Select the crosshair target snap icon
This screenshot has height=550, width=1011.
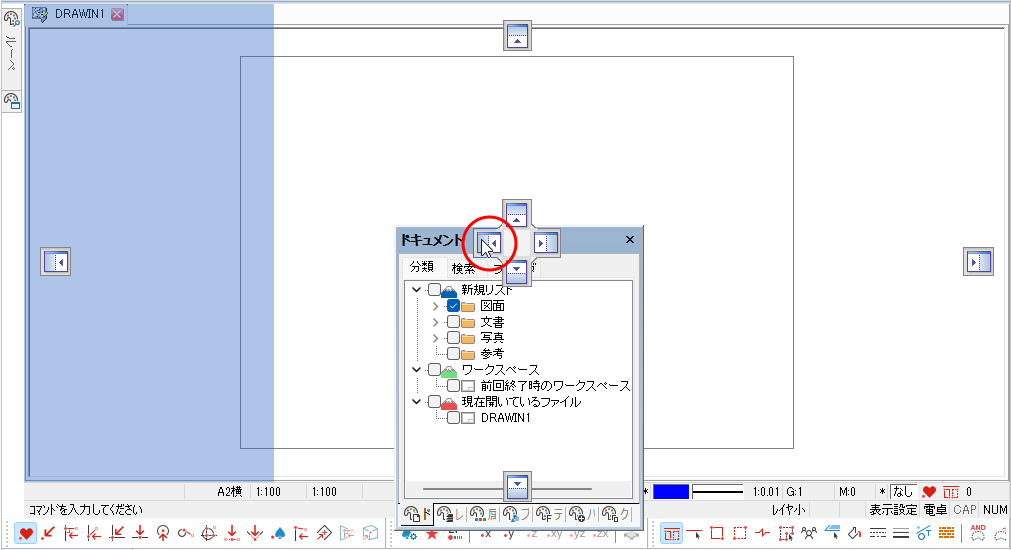[208, 534]
